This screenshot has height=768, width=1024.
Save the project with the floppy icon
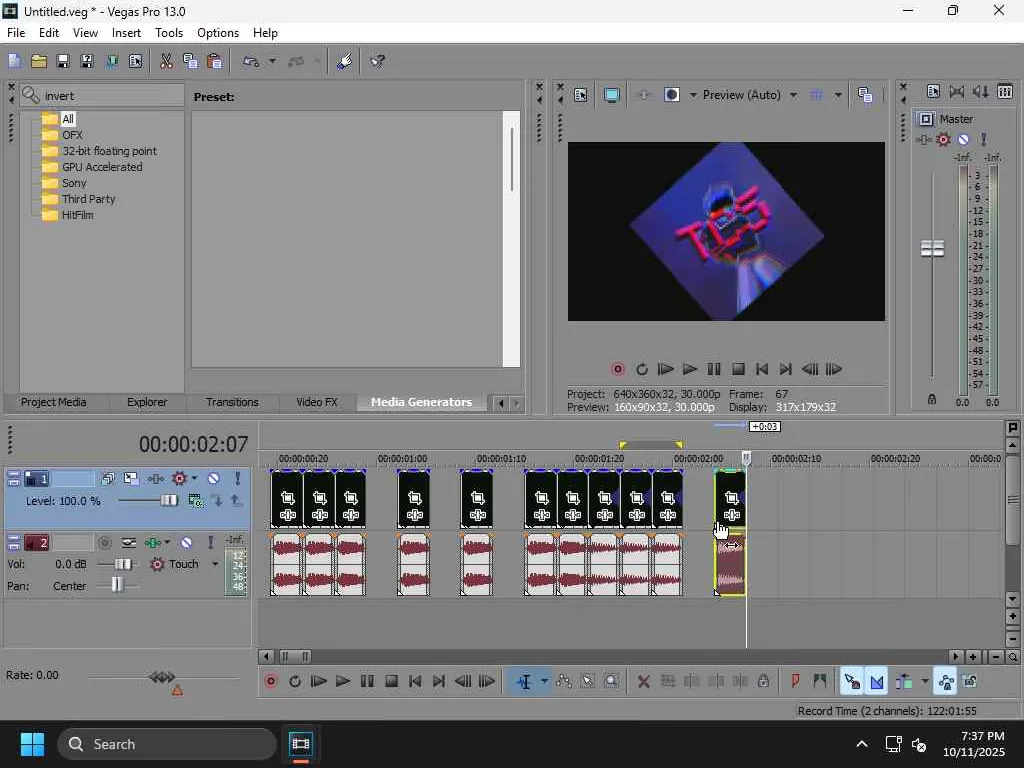63,61
